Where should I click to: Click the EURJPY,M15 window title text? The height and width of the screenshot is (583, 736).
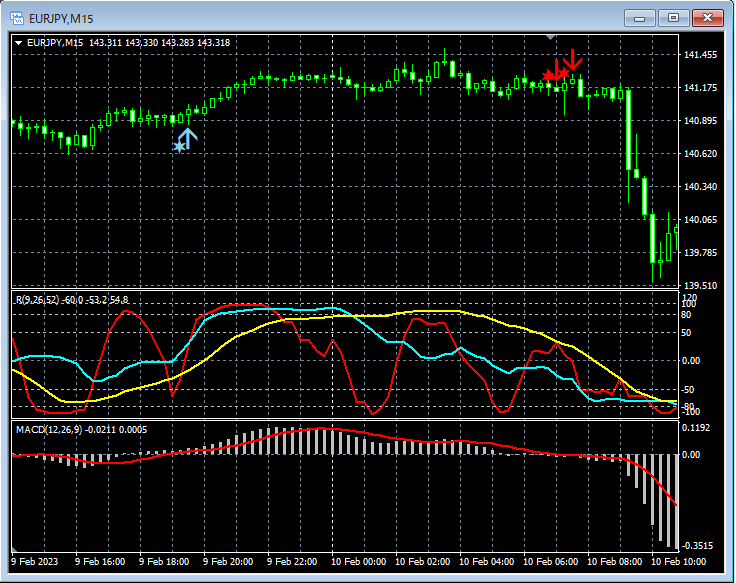(62, 17)
